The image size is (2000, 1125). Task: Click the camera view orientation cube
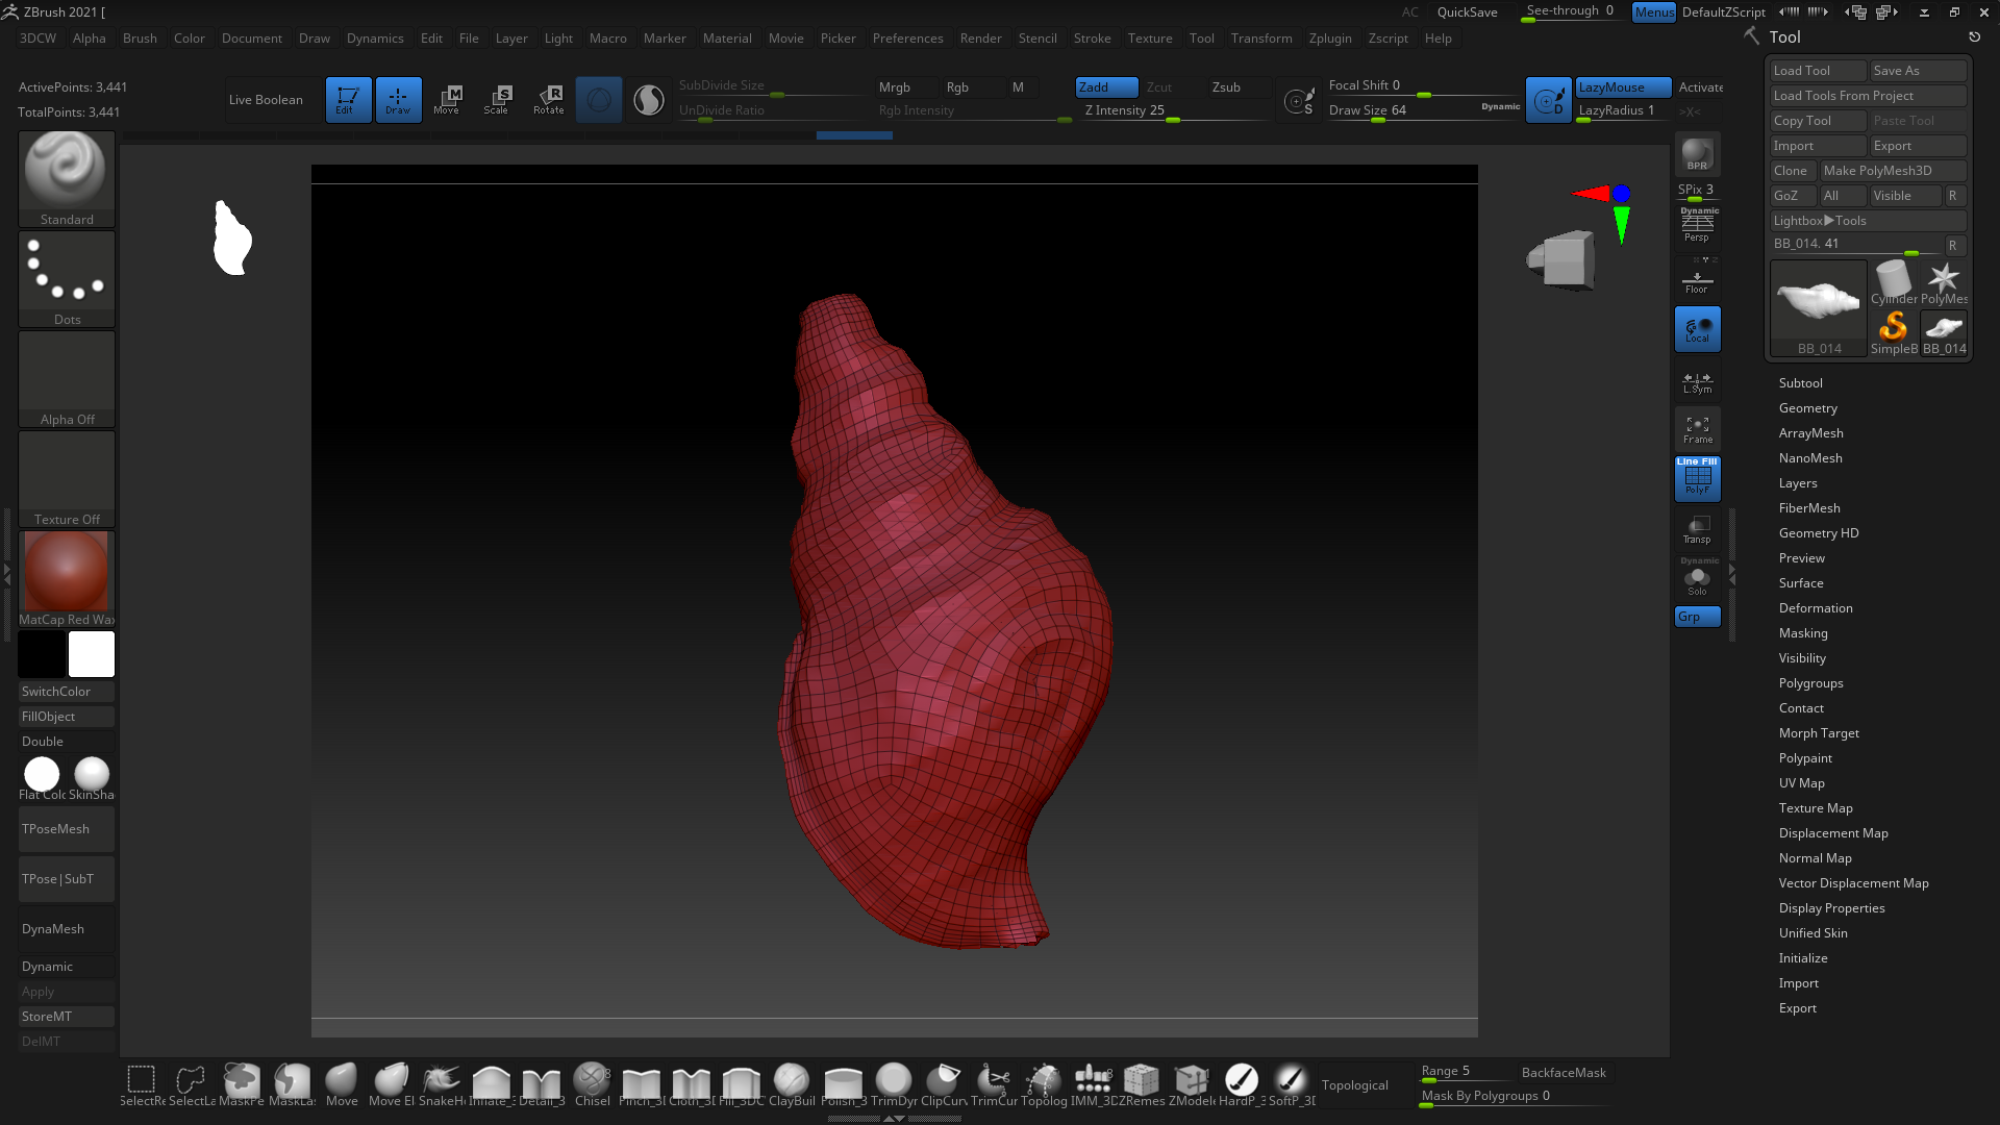coord(1562,260)
